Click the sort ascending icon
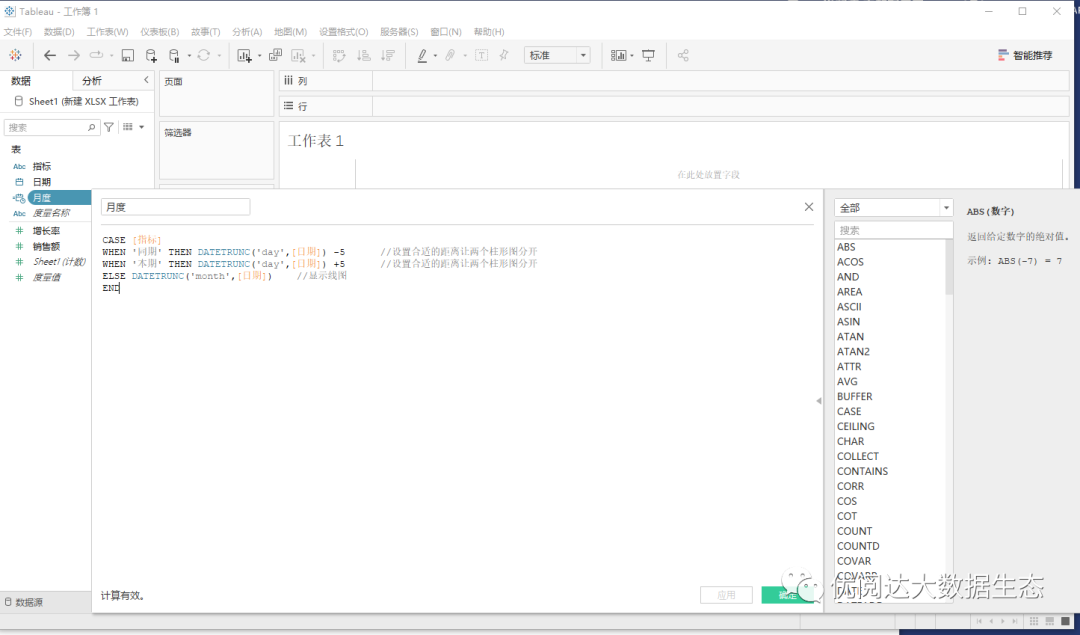The height and width of the screenshot is (635, 1080). pyautogui.click(x=364, y=55)
